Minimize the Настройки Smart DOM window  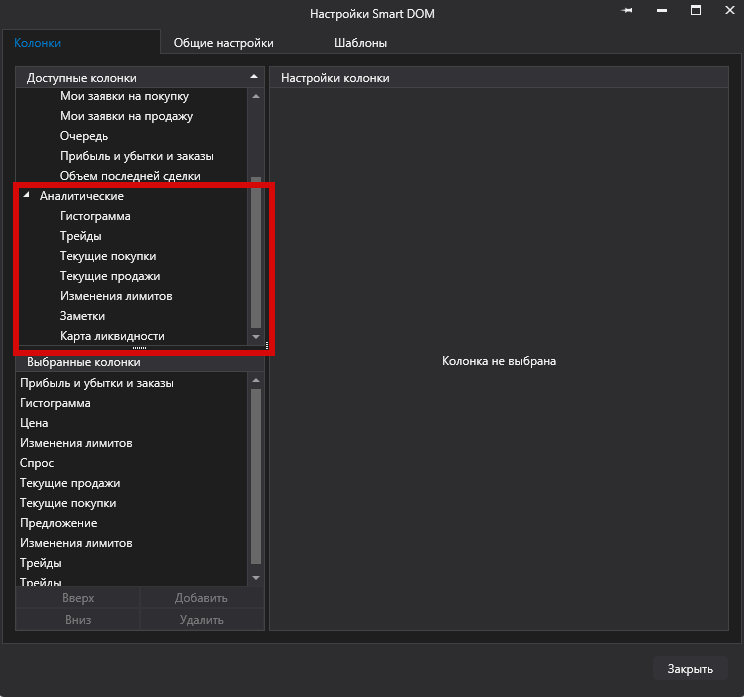(662, 10)
